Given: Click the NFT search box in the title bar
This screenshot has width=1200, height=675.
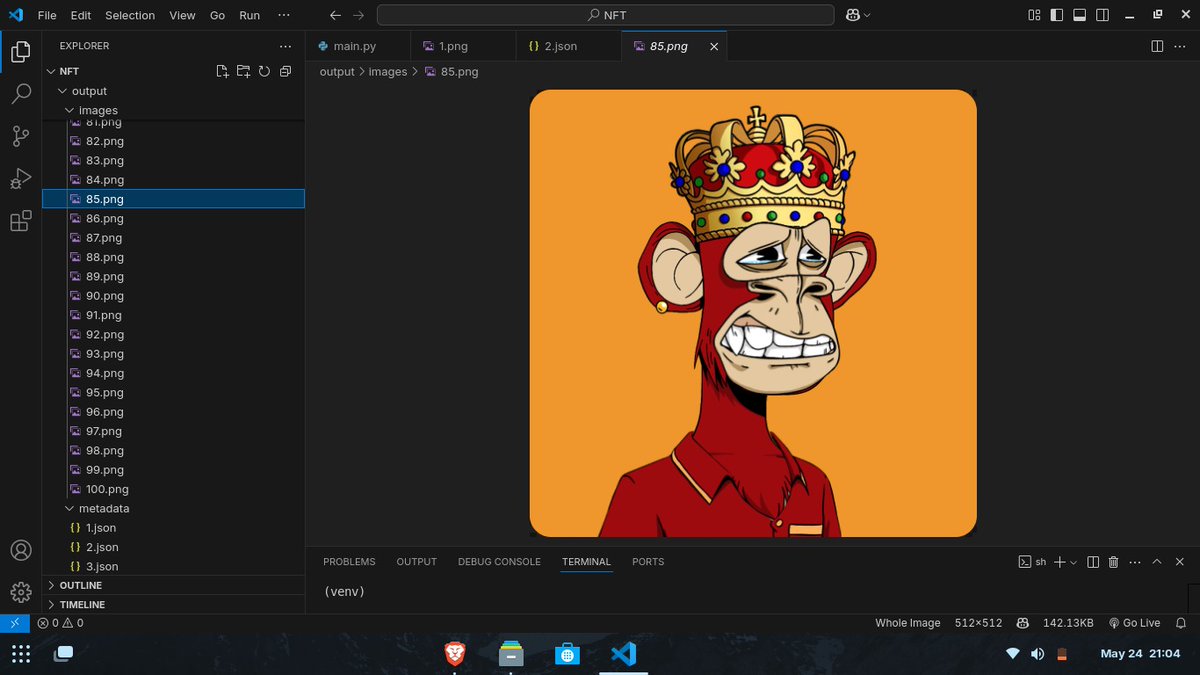Looking at the screenshot, I should (x=604, y=15).
